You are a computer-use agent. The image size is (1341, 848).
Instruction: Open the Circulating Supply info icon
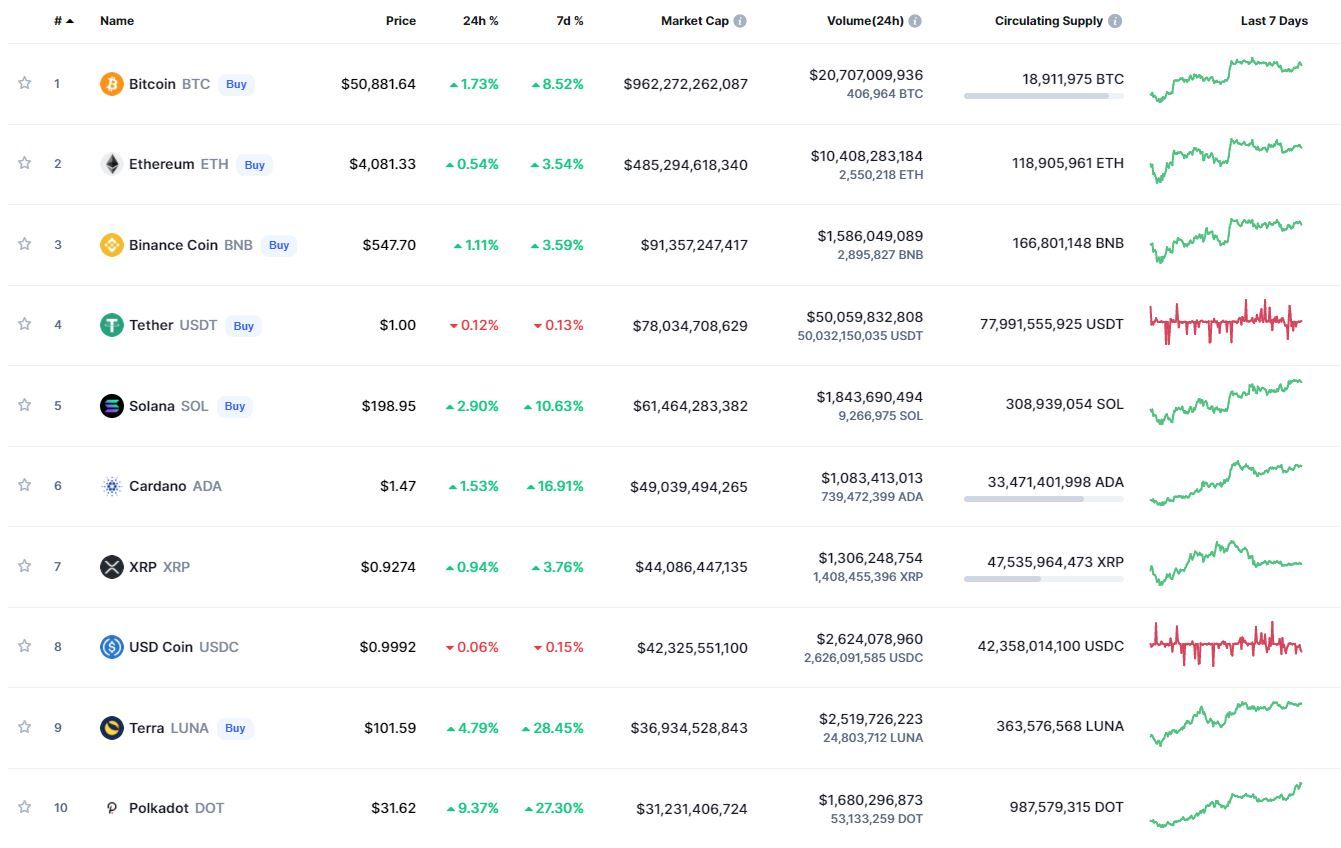point(1115,21)
